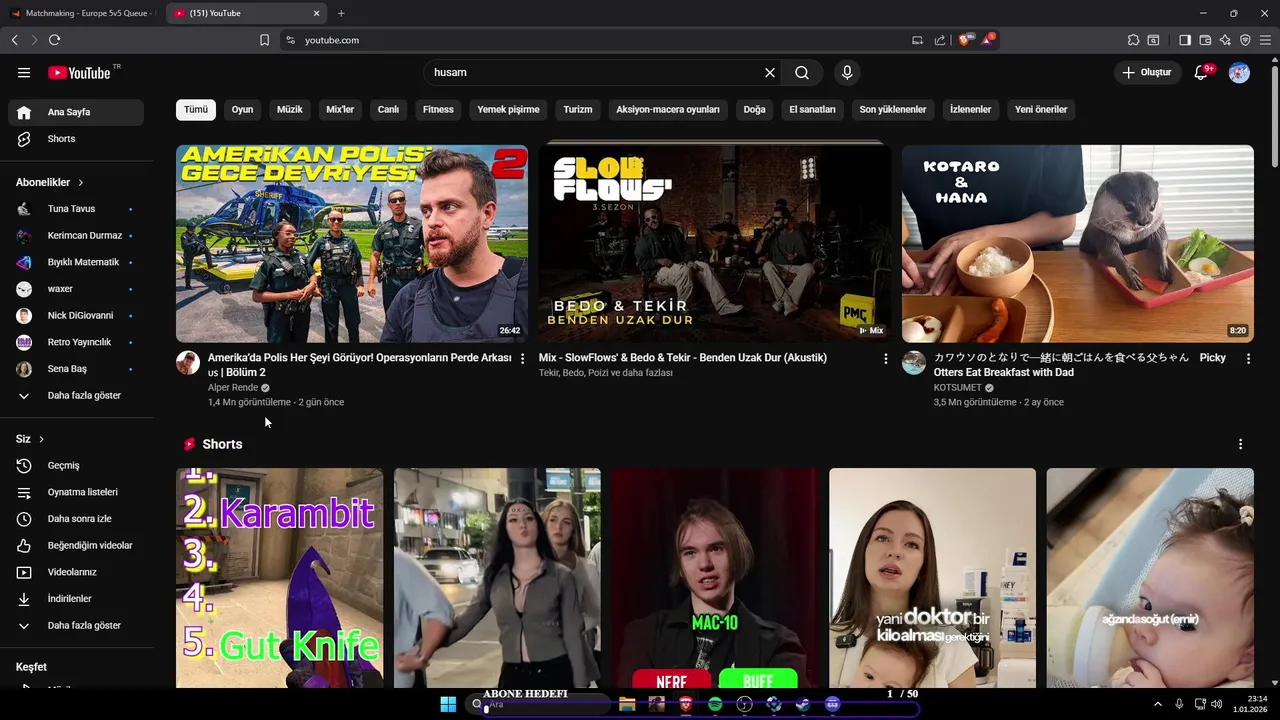Click the Oluştur create button
This screenshot has height=720, width=1280.
1146,73
